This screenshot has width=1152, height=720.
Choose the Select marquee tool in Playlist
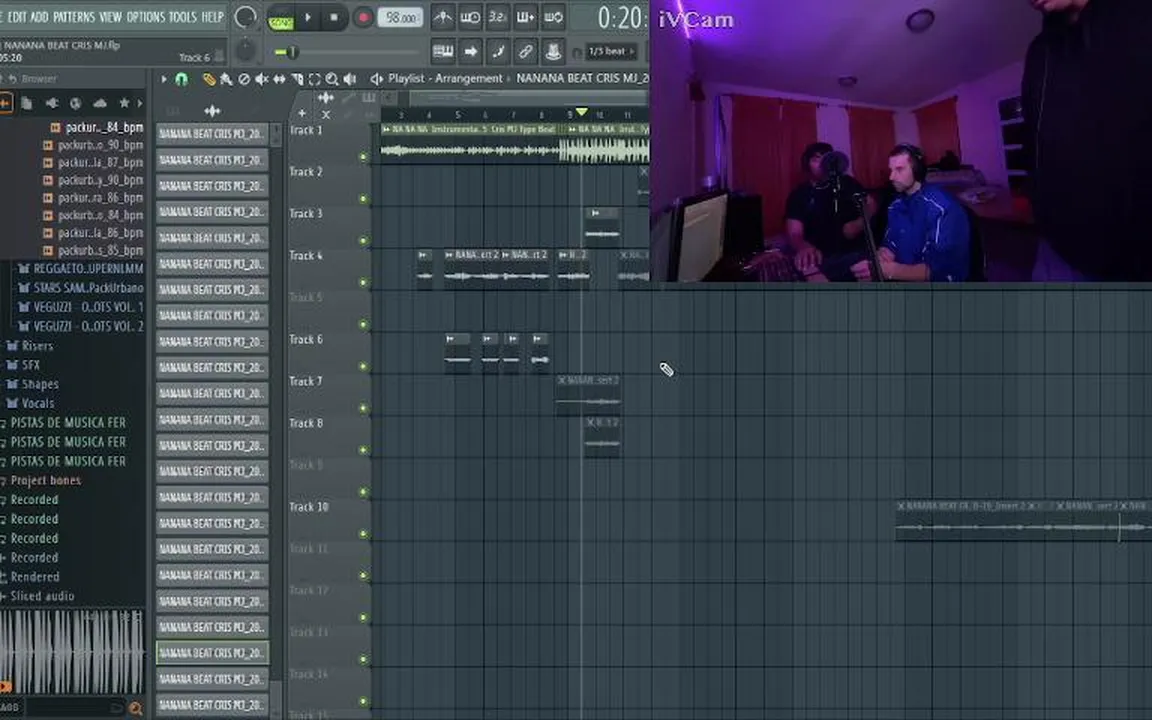click(x=314, y=79)
